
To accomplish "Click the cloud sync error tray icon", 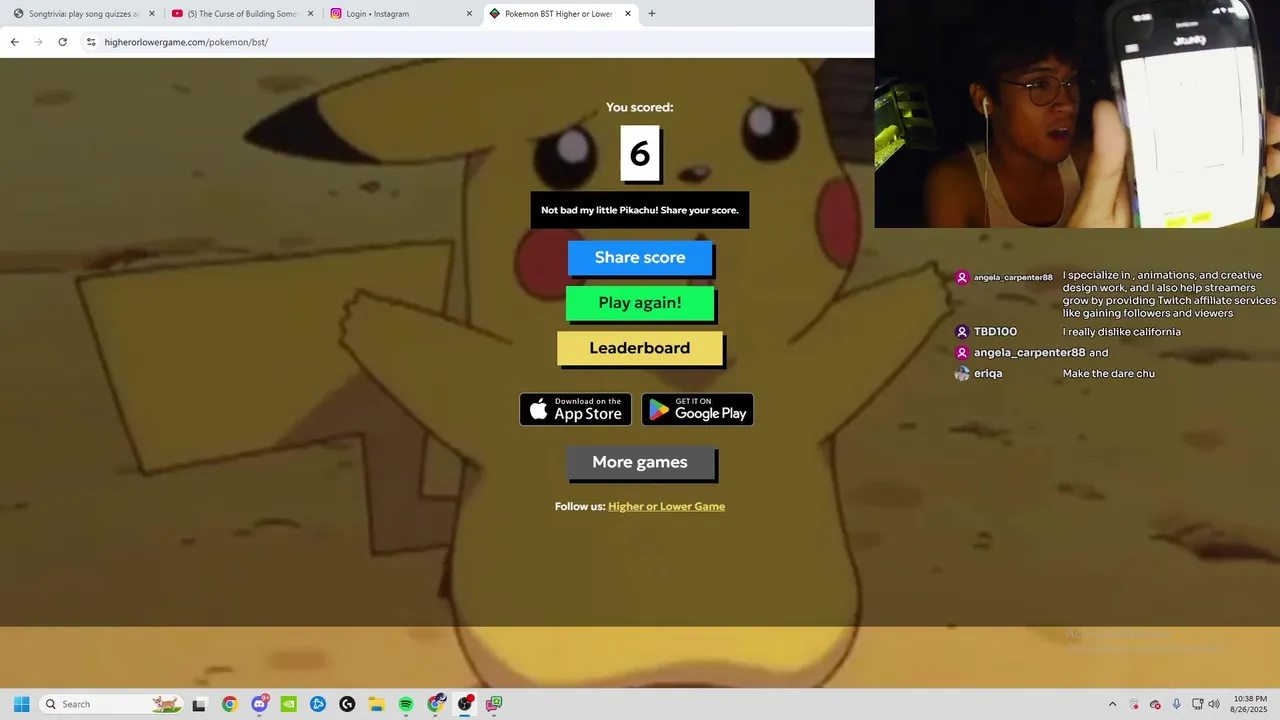I will [x=1155, y=704].
